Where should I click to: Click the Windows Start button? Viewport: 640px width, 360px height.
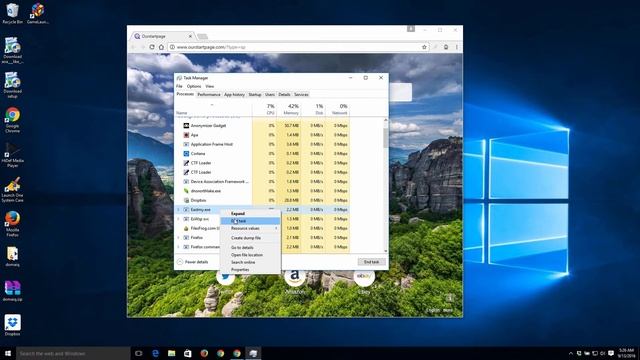pyautogui.click(x=8, y=353)
